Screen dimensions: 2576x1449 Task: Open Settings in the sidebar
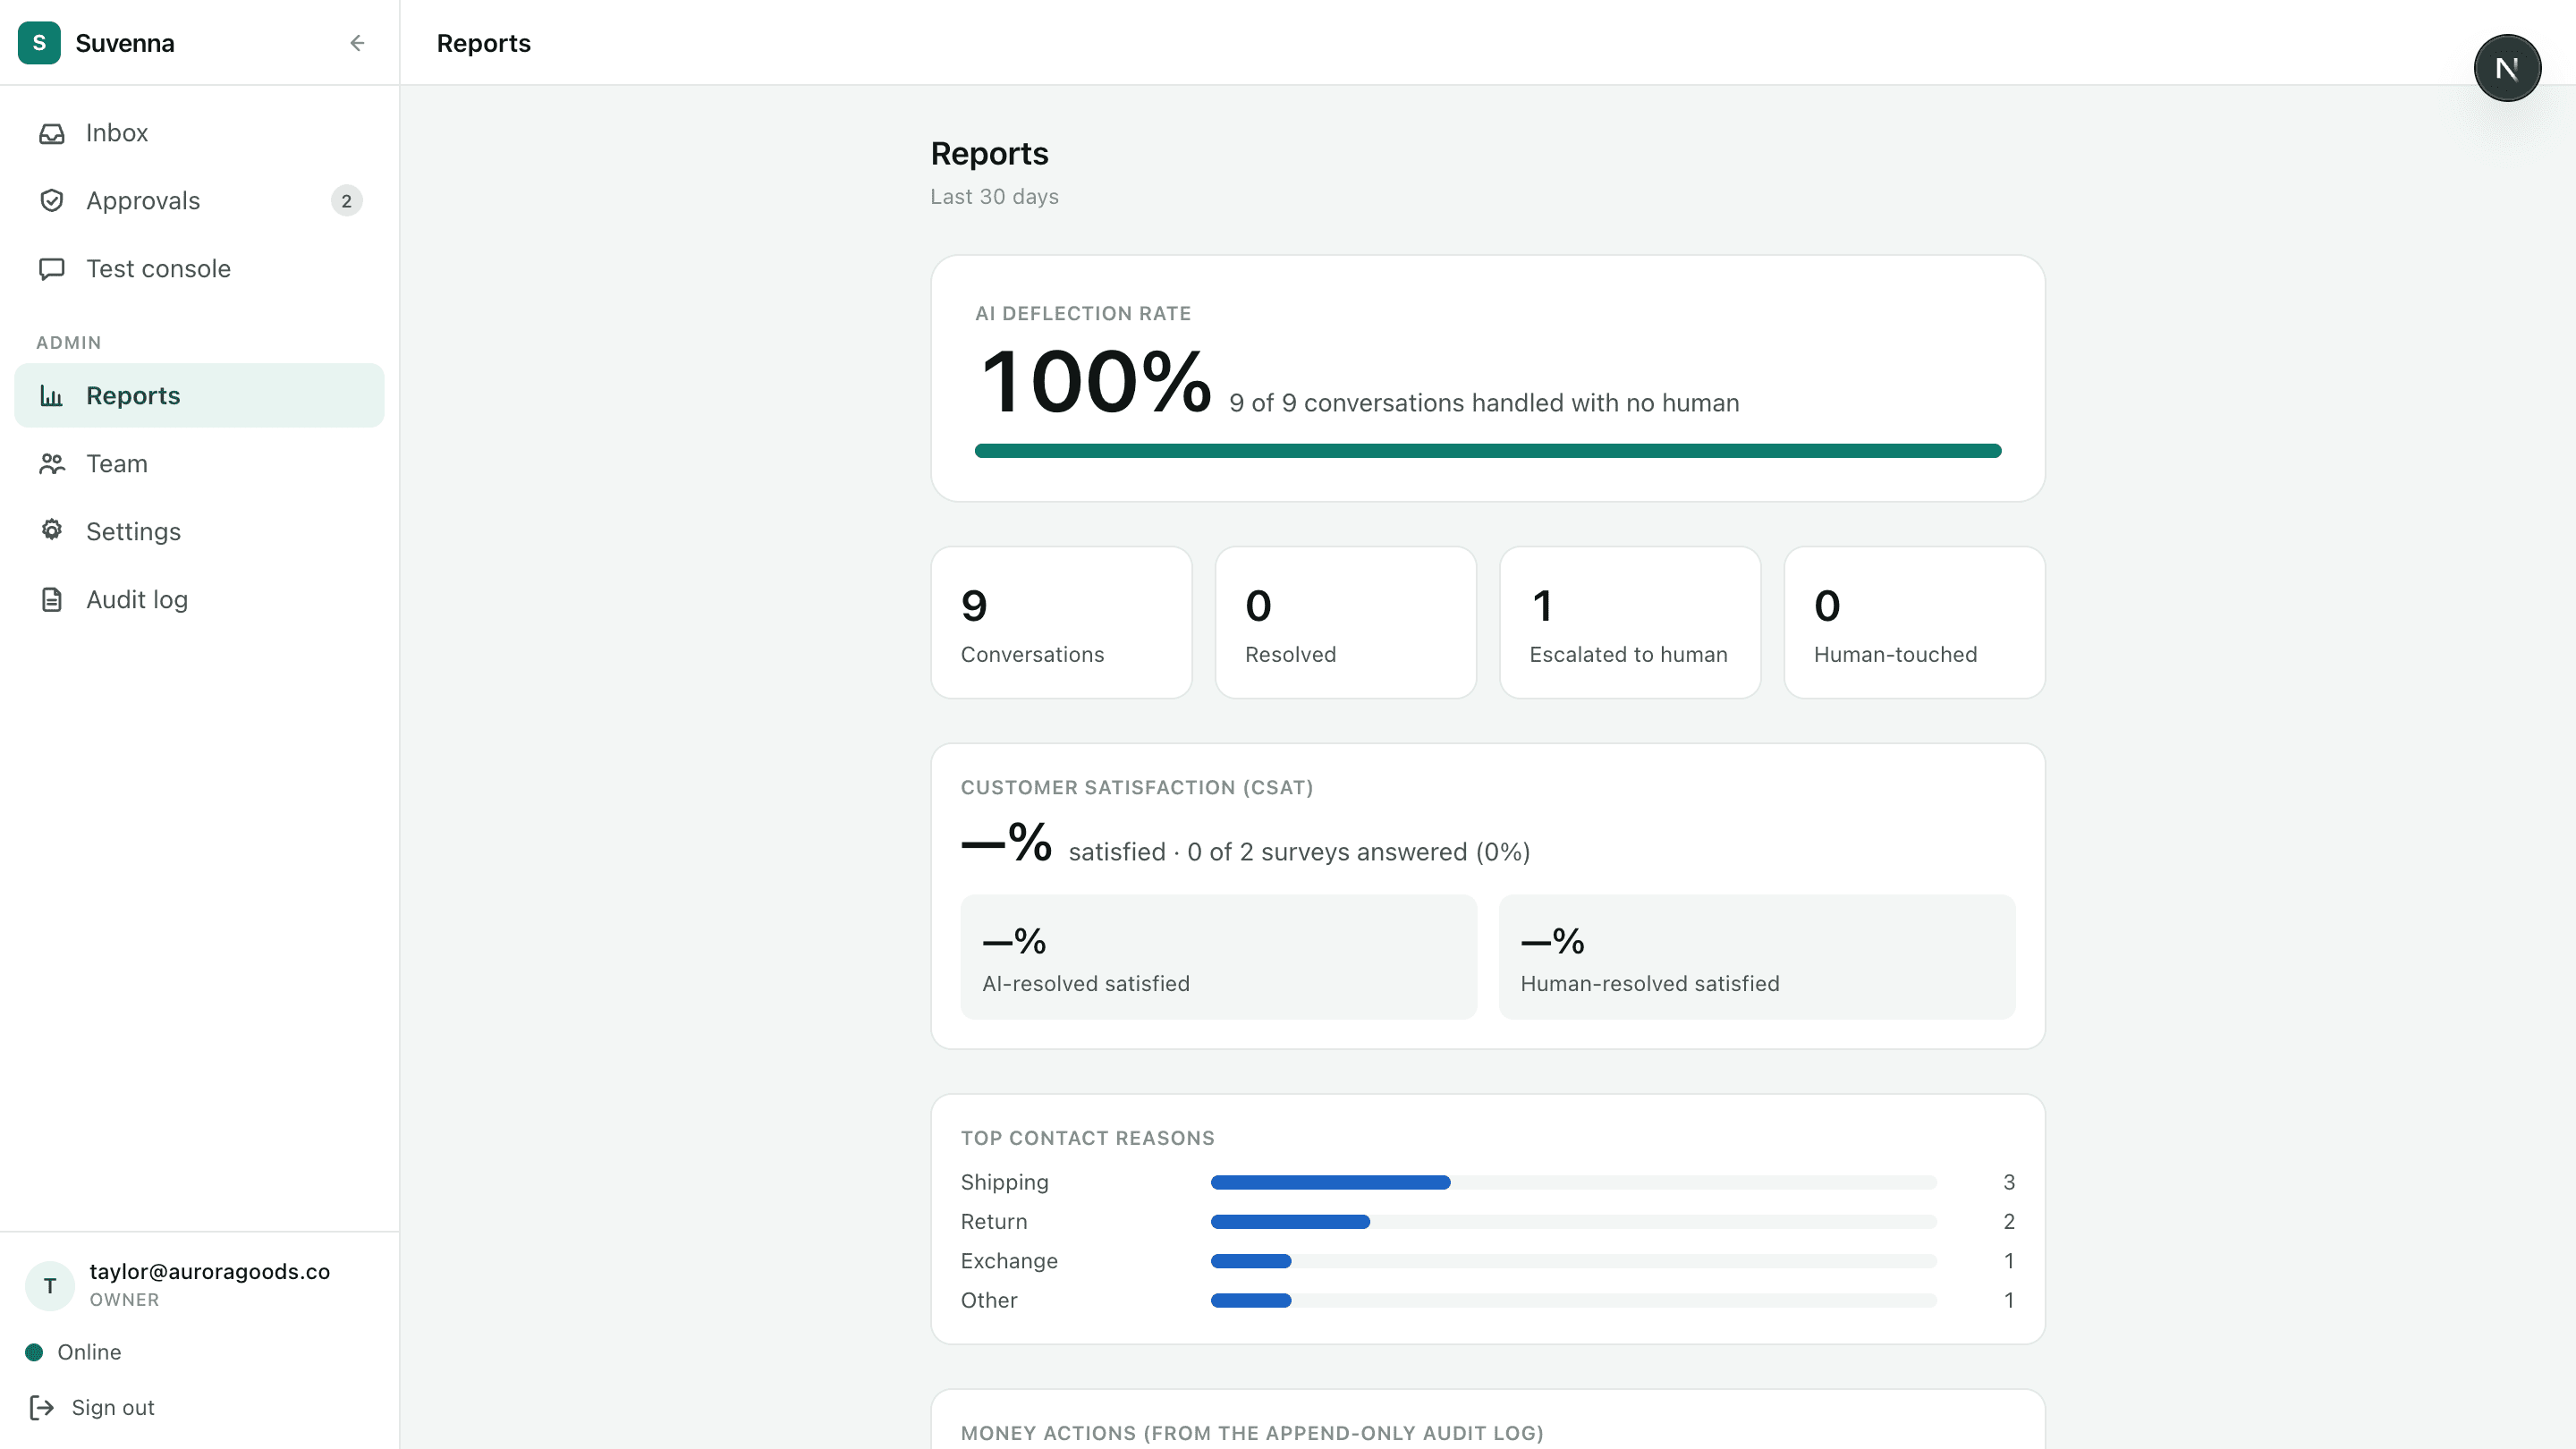tap(199, 532)
